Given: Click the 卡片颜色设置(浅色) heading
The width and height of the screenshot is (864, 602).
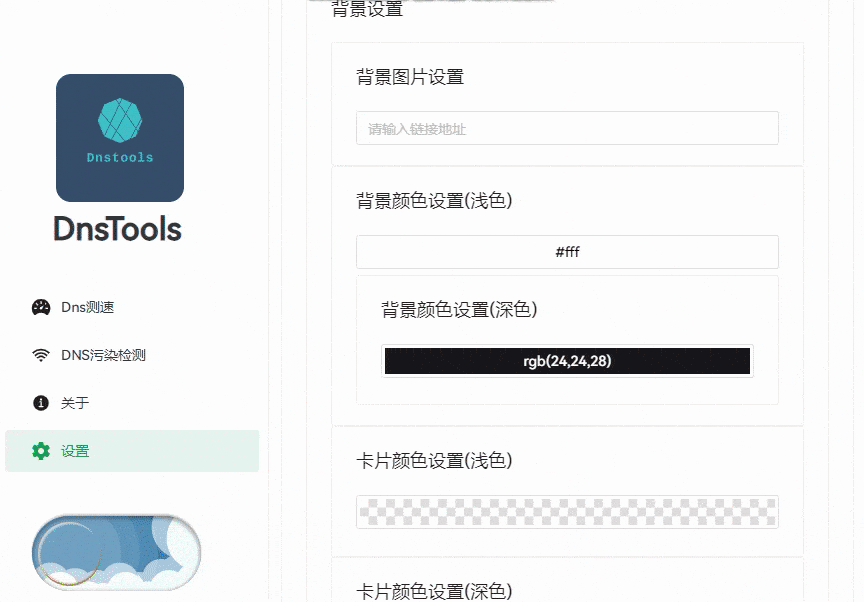Looking at the screenshot, I should pos(435,461).
